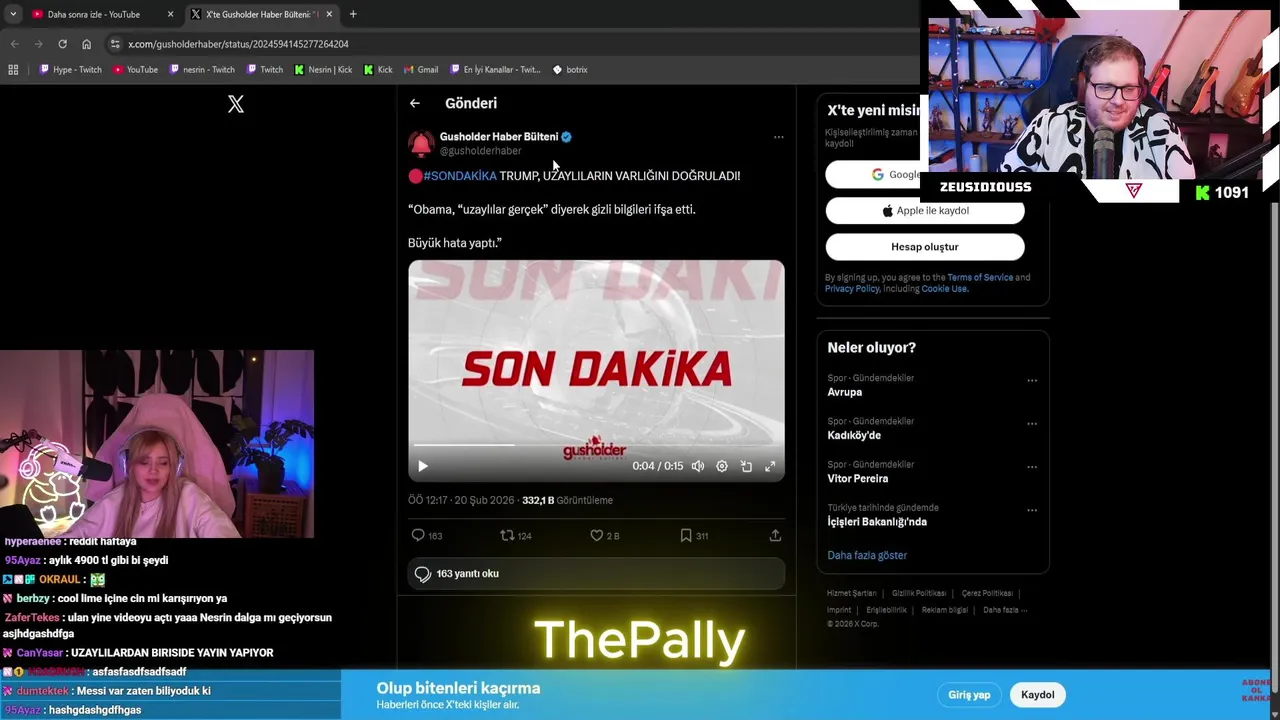Click the Giriş yap button
Viewport: 1280px width, 720px height.
click(969, 695)
